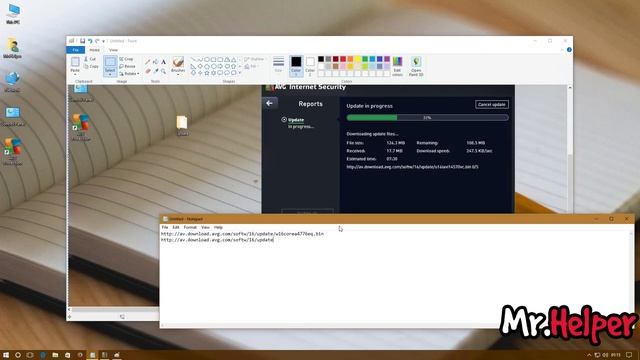Open the Rotate dropdown in Paint
This screenshot has height=360, width=640.
[x=129, y=73]
